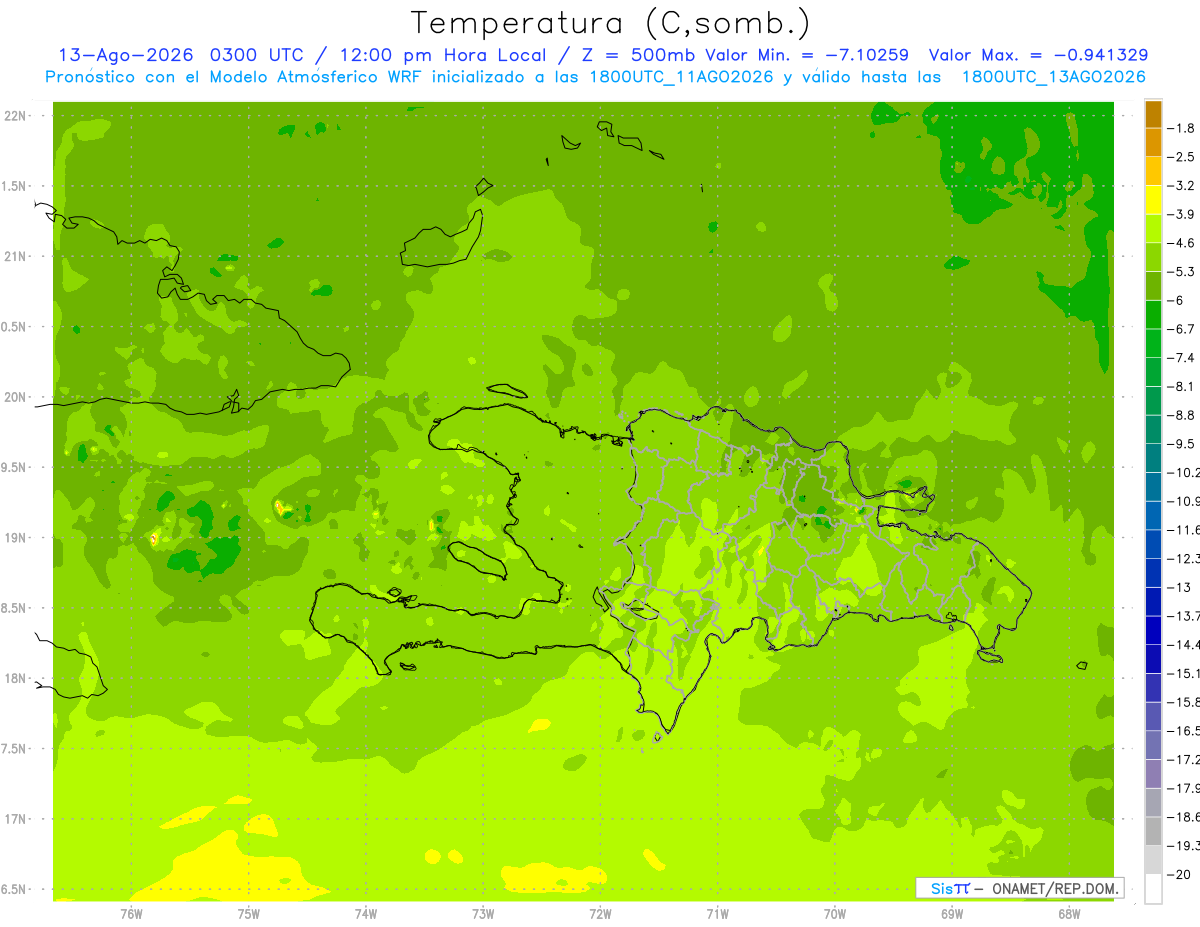Viewport: 1200px width, 927px height.
Task: Pick the green swatch between -6.7 and -7.4
Action: [x=1153, y=344]
